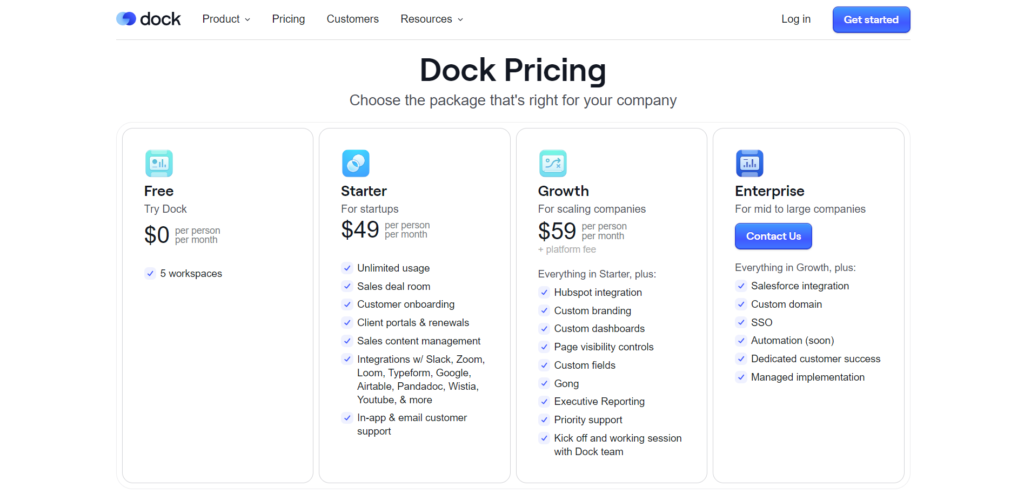This screenshot has height=501, width=1024.
Task: Click the 5 workspaces checkmark
Action: pyautogui.click(x=150, y=273)
